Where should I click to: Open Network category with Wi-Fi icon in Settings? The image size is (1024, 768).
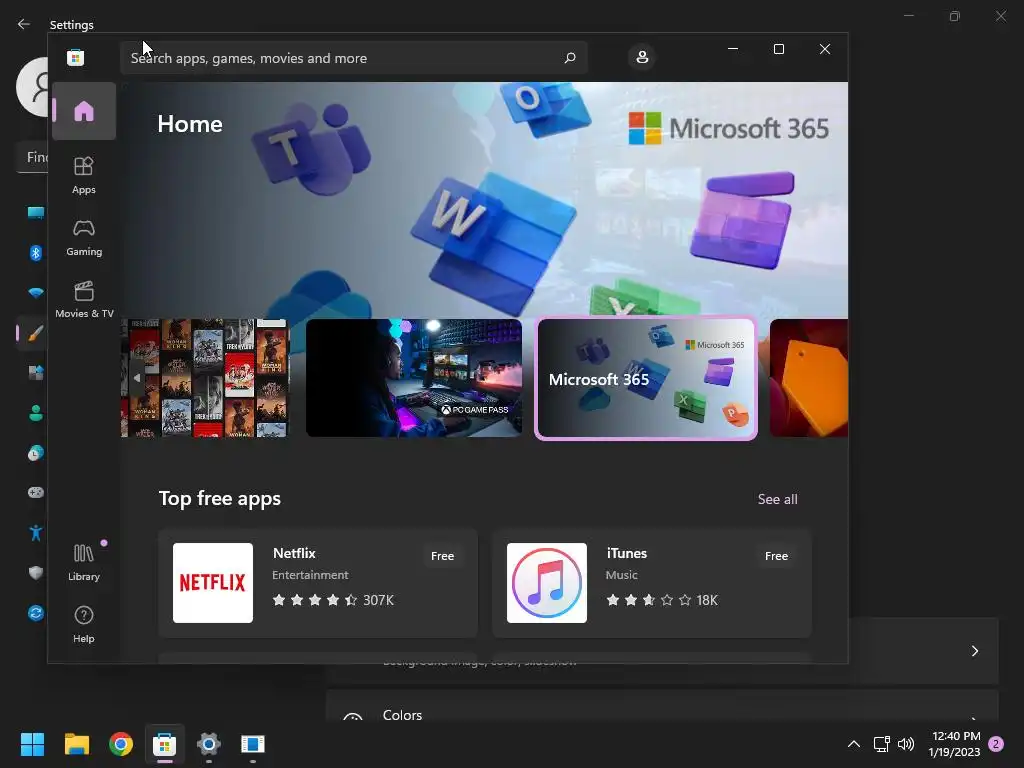coord(36,293)
